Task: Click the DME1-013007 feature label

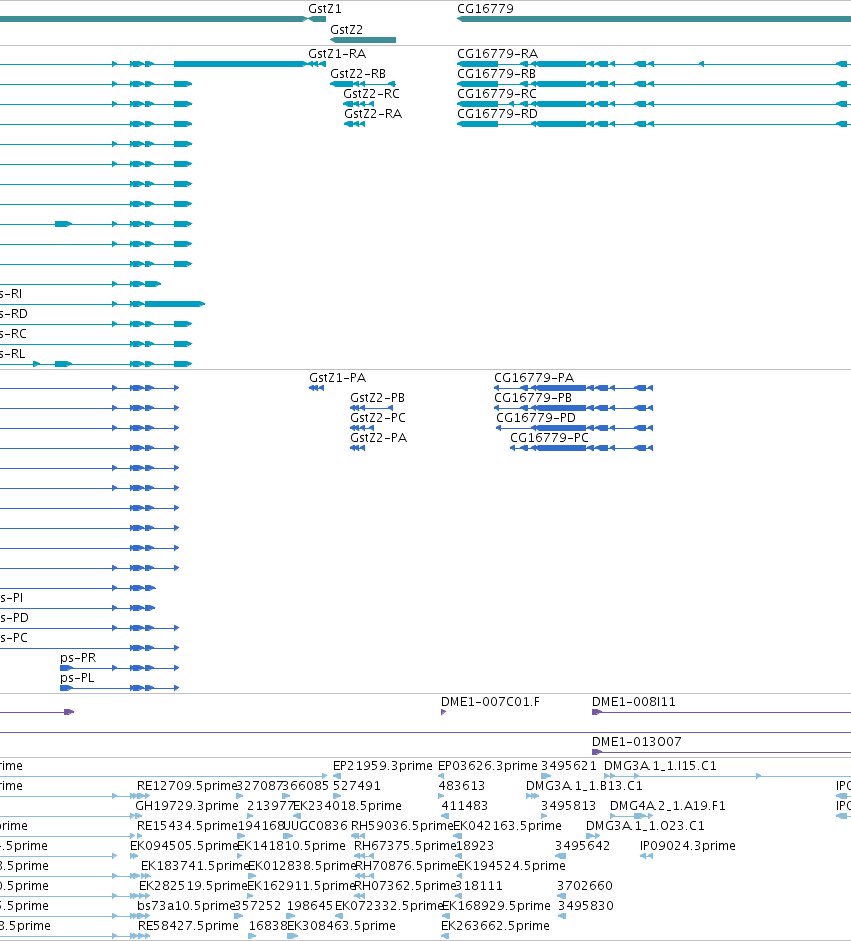Action: 637,742
